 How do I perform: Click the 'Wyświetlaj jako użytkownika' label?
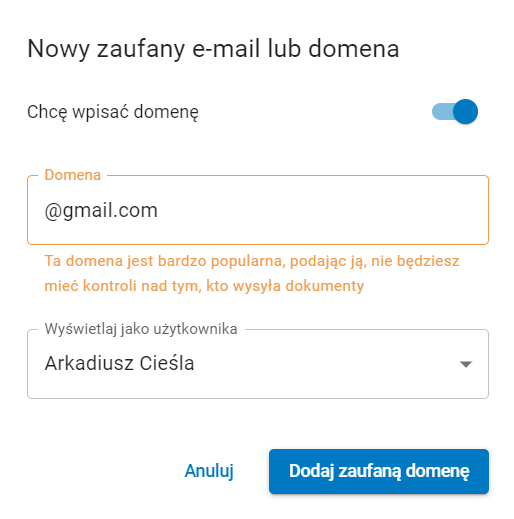point(141,329)
